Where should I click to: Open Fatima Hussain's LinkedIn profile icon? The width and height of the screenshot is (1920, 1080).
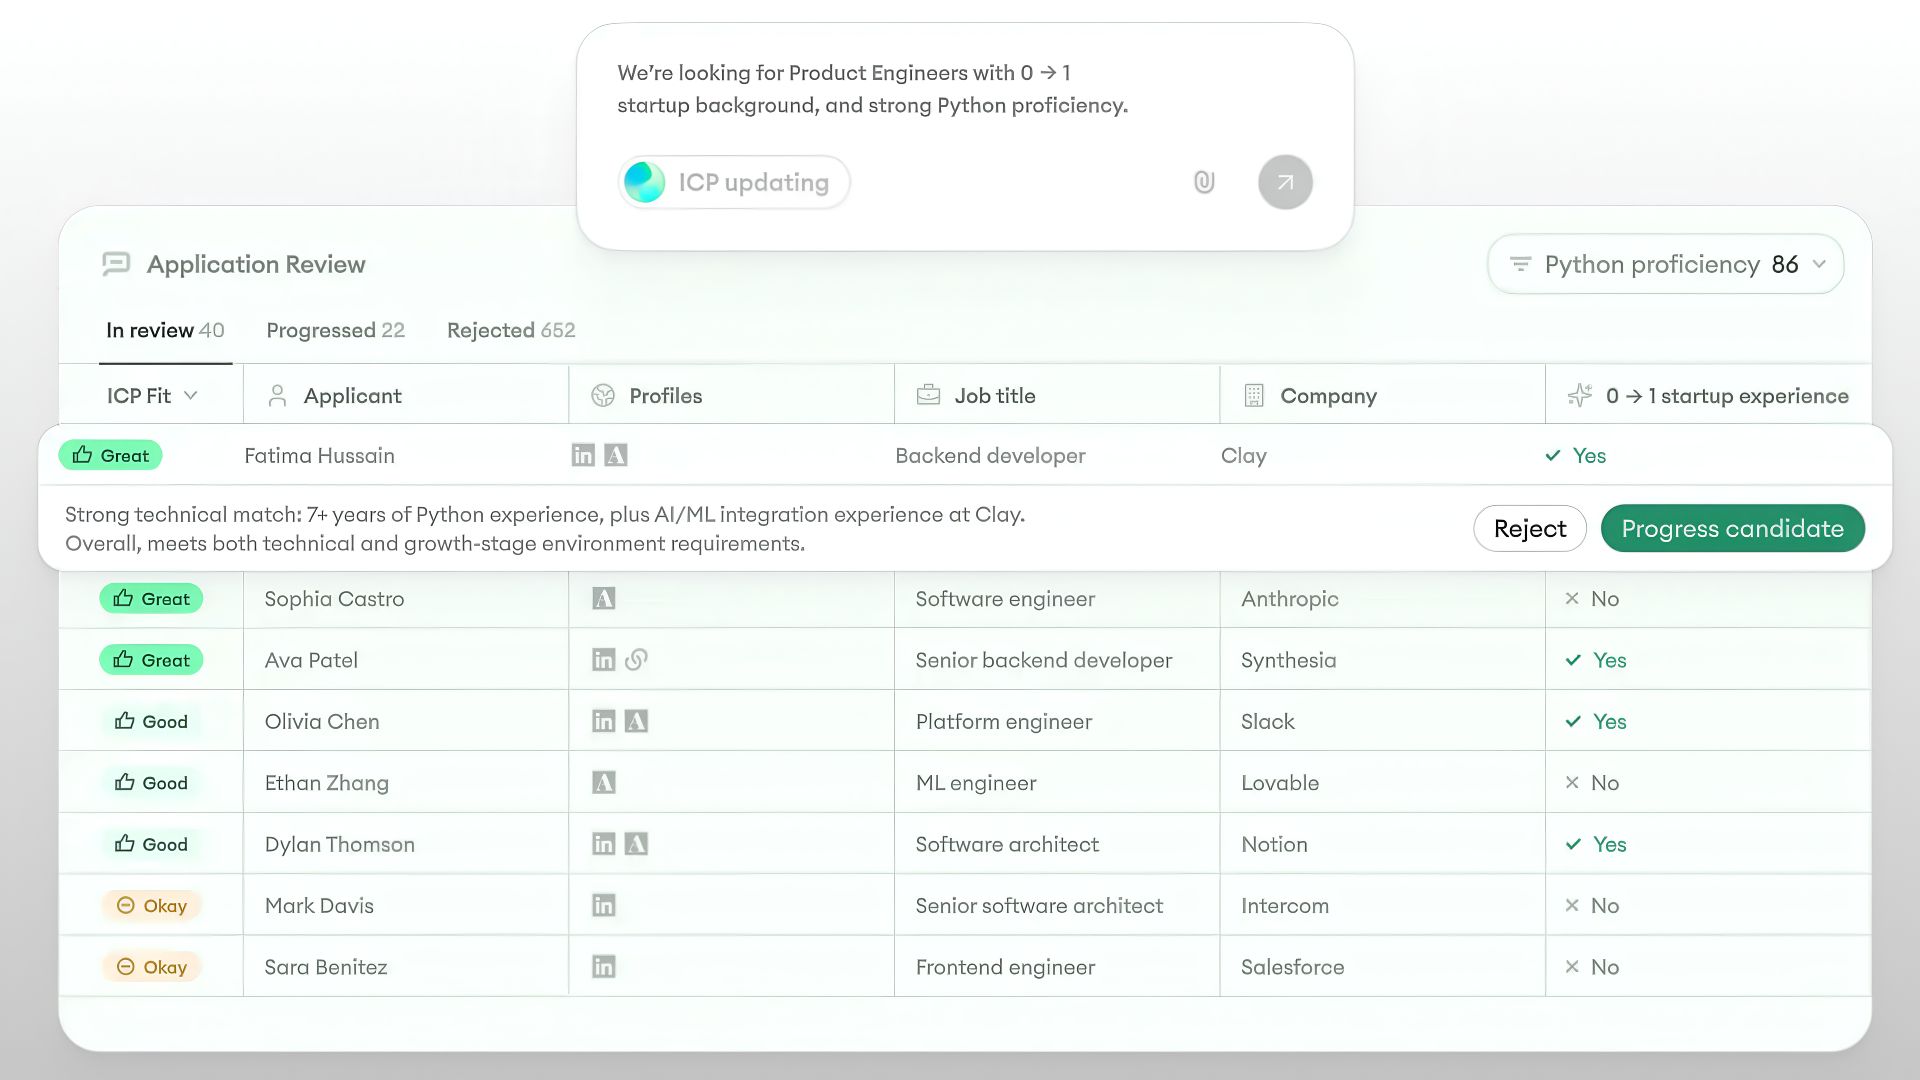[x=583, y=456]
